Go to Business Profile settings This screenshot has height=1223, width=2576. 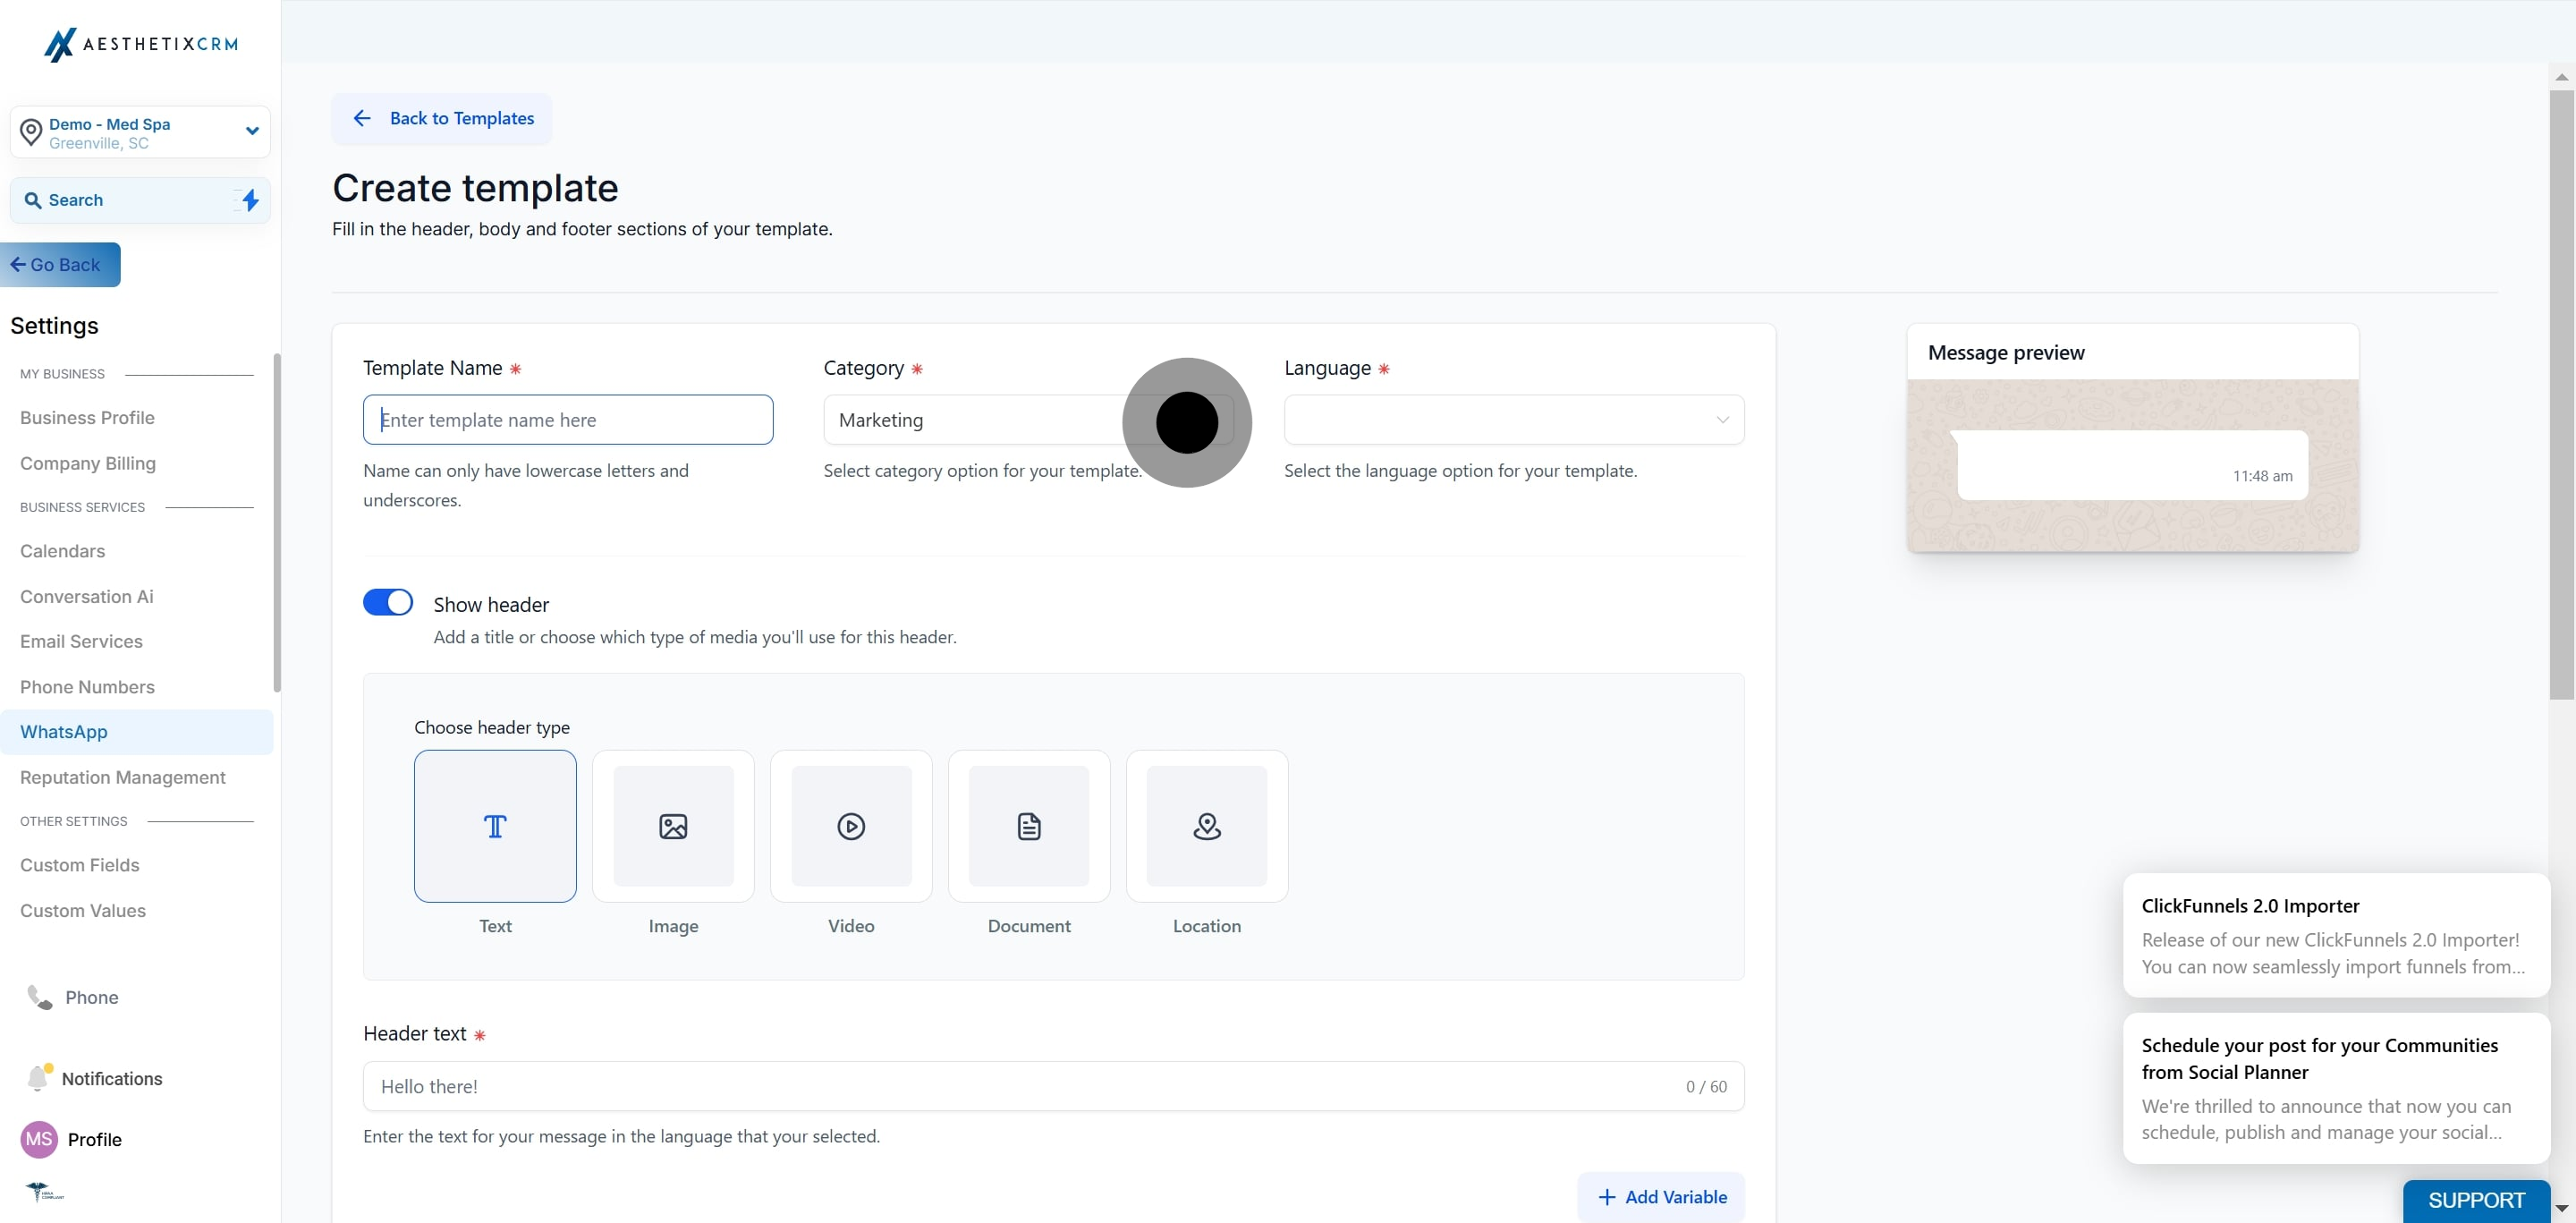pyautogui.click(x=87, y=418)
